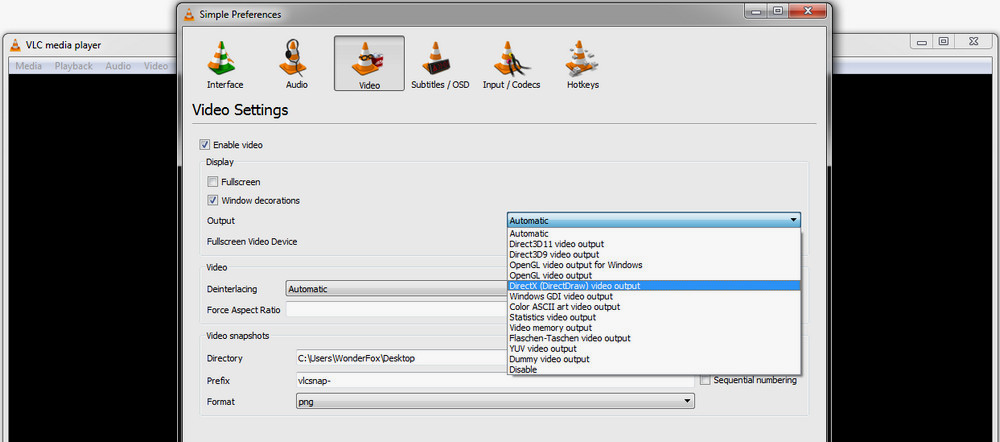Select Statistics video output
Viewport: 1000px width, 442px height.
(654, 317)
